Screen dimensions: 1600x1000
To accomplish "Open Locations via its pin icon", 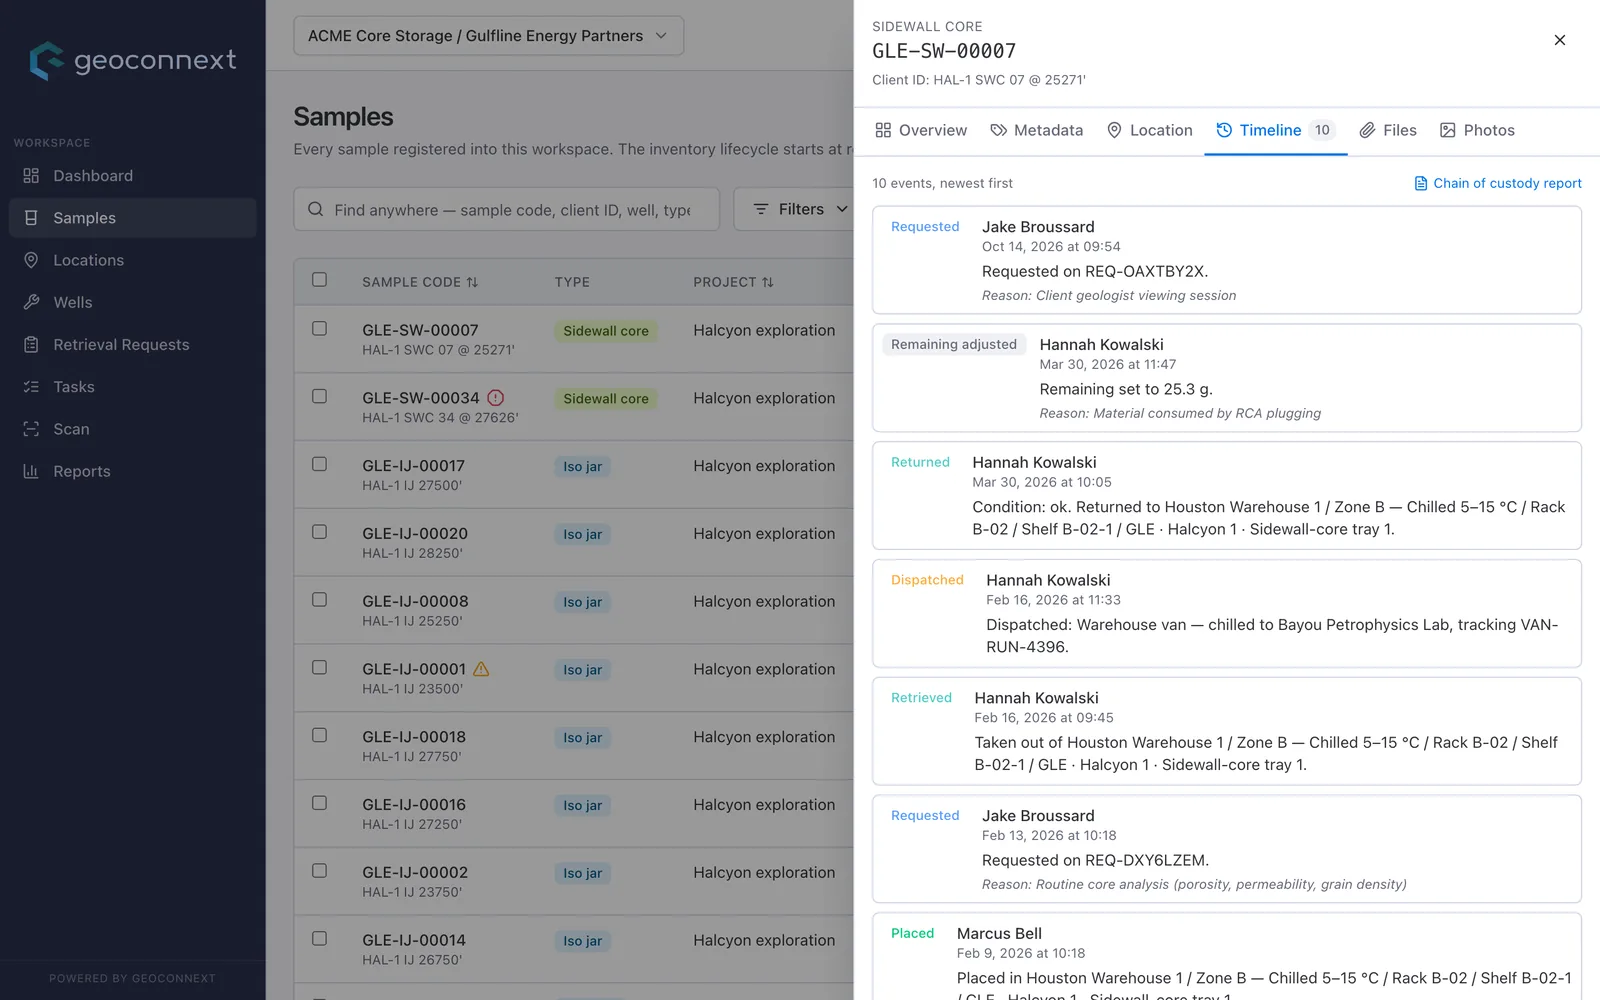I will point(31,260).
